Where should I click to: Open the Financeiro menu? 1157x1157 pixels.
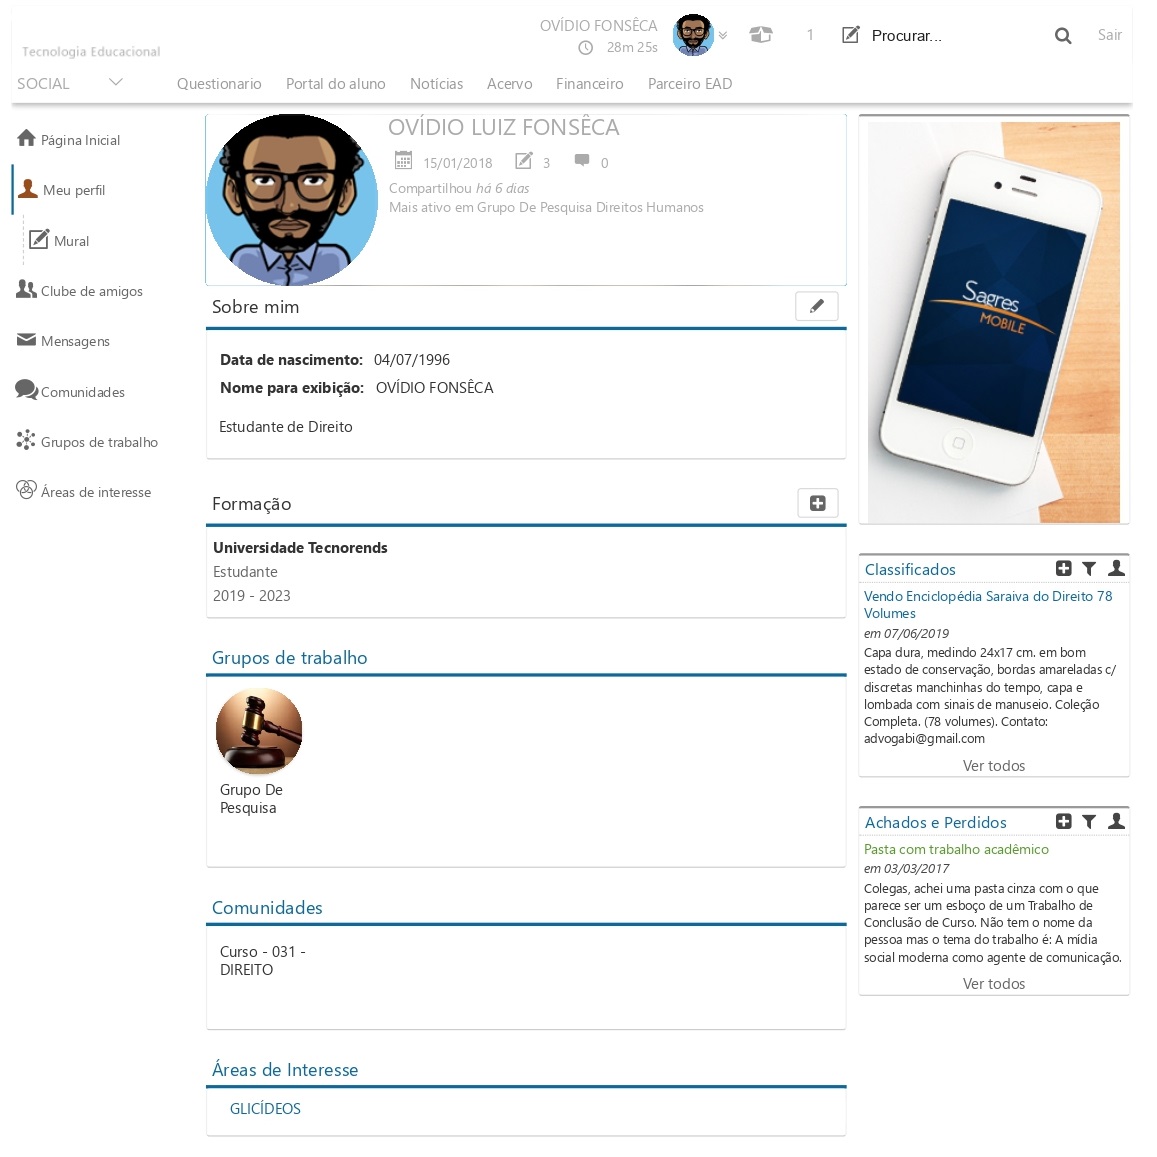click(589, 84)
